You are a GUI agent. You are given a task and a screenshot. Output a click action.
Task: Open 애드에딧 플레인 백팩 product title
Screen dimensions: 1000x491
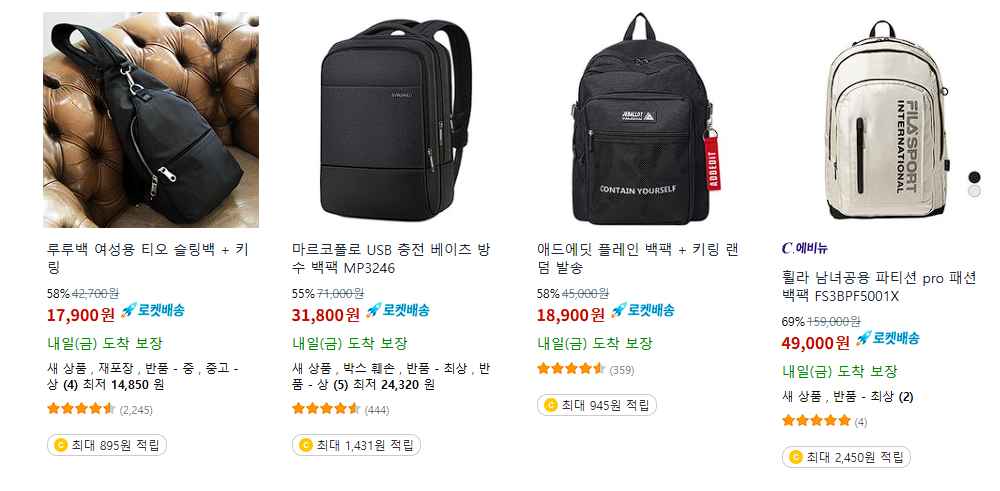[638, 259]
